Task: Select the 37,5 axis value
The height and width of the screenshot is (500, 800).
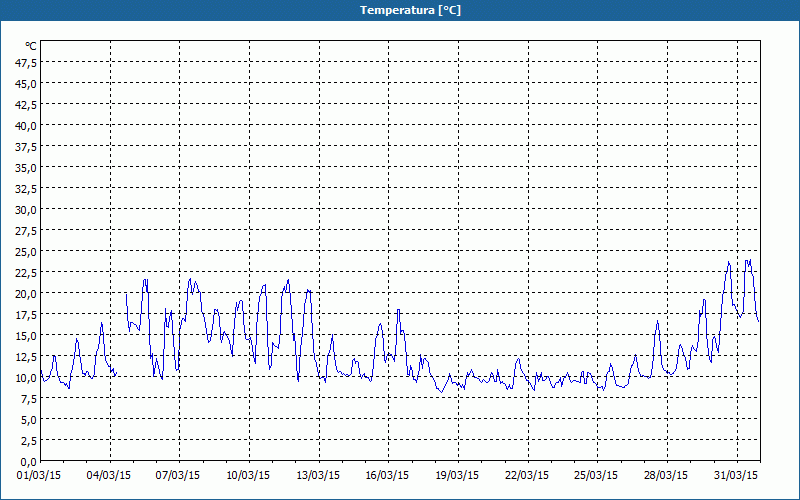Action: (27, 146)
